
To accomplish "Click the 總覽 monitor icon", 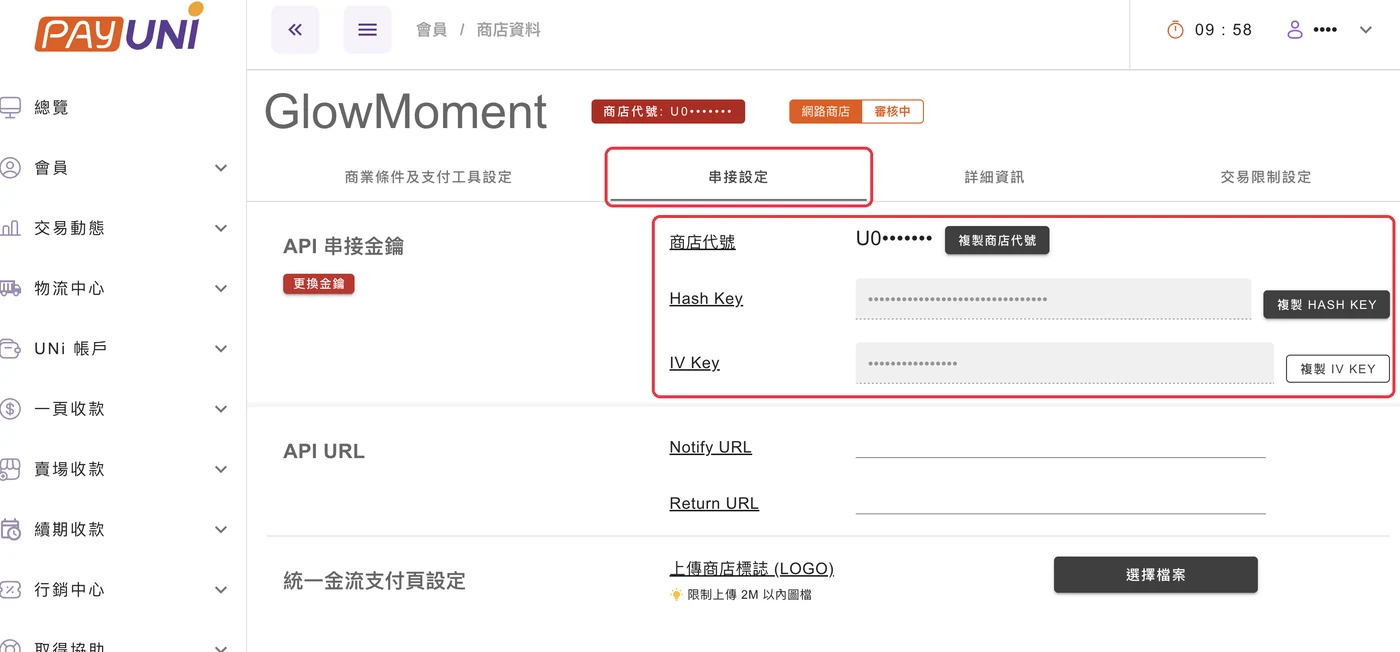I will coord(10,108).
